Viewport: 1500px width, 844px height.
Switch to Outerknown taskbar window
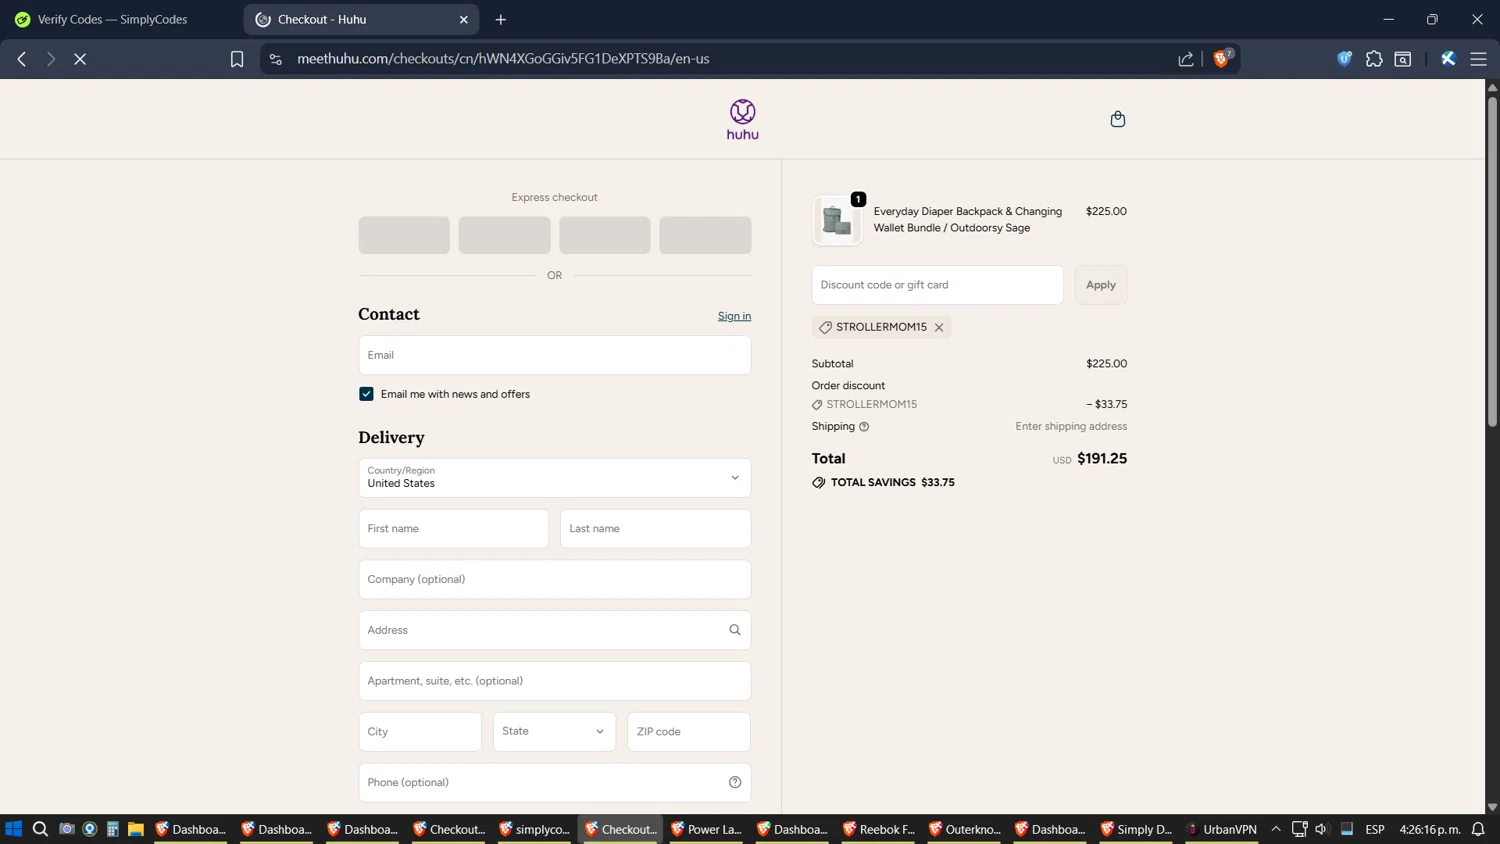965,829
